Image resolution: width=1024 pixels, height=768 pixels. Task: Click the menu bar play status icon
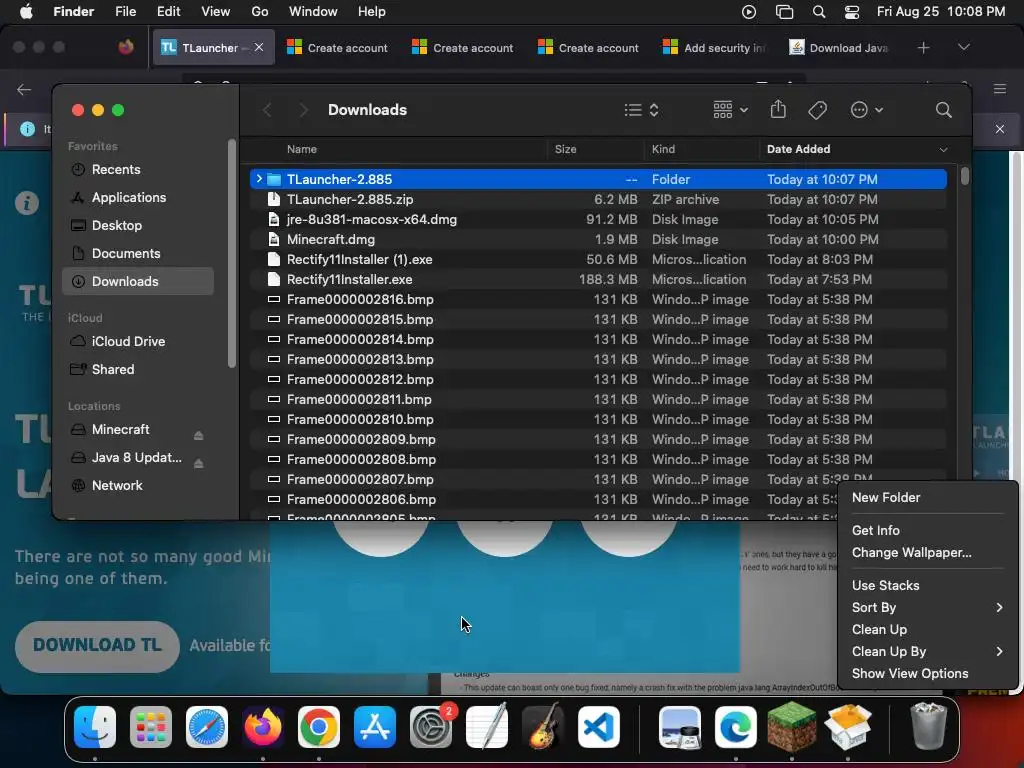[x=749, y=12]
